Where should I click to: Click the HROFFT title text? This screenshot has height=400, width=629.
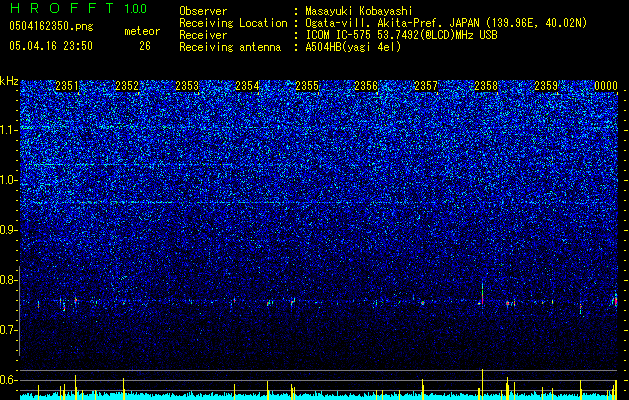[x=62, y=8]
